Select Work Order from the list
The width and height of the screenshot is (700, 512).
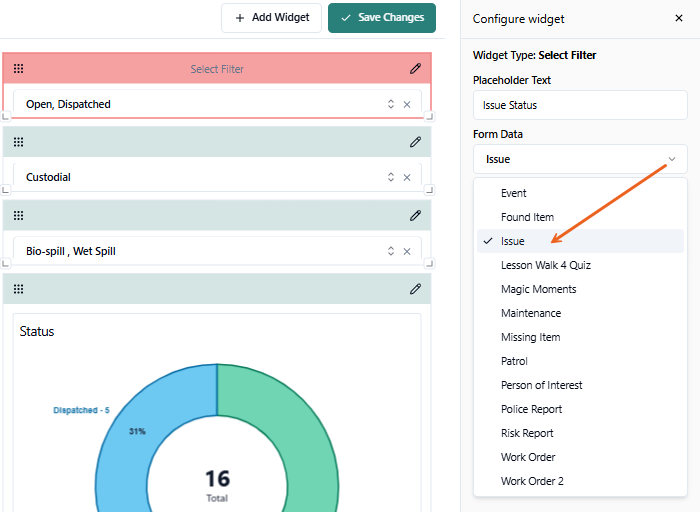(528, 457)
